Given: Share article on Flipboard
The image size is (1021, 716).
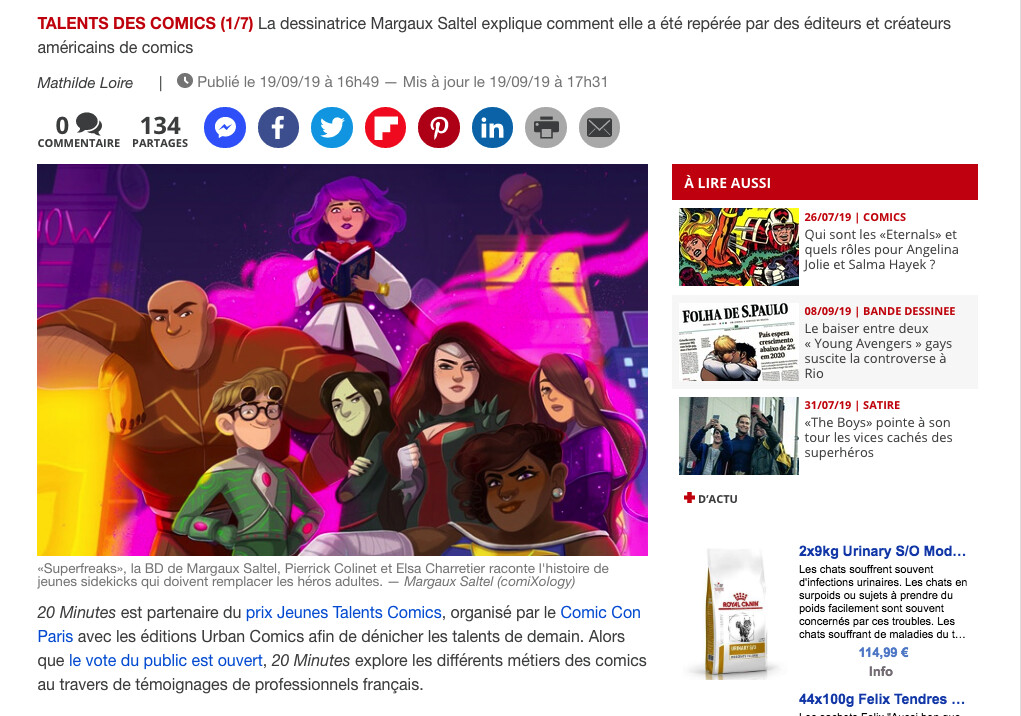Looking at the screenshot, I should pyautogui.click(x=385, y=127).
